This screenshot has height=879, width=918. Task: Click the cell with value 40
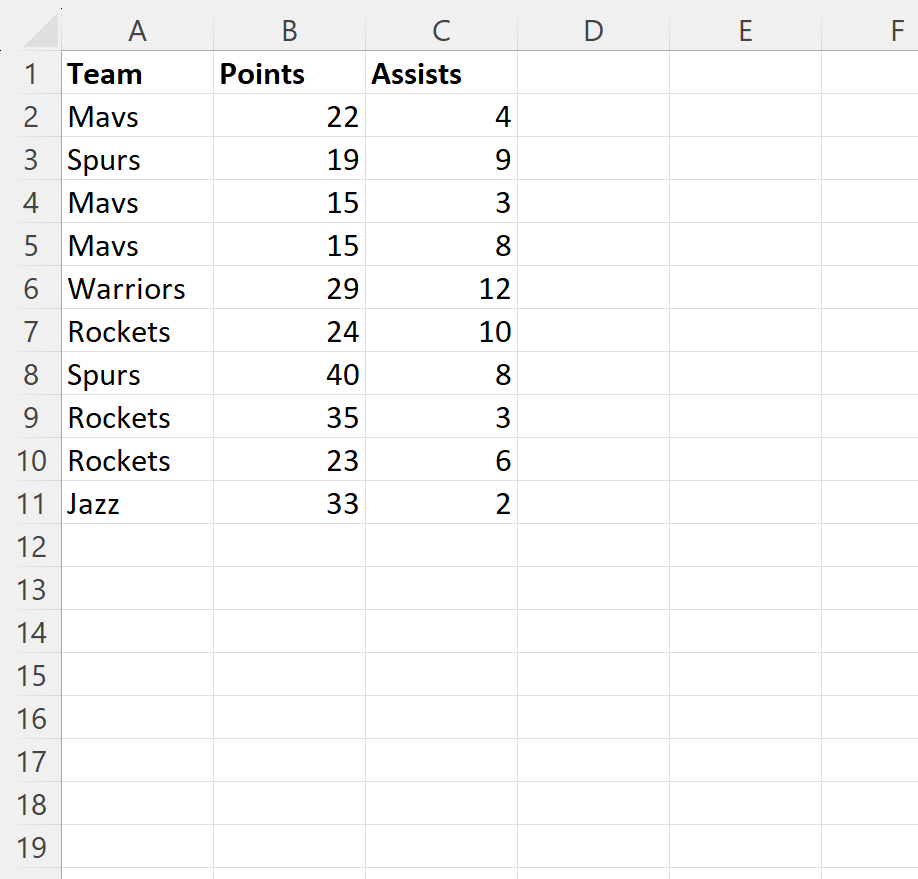click(x=289, y=374)
